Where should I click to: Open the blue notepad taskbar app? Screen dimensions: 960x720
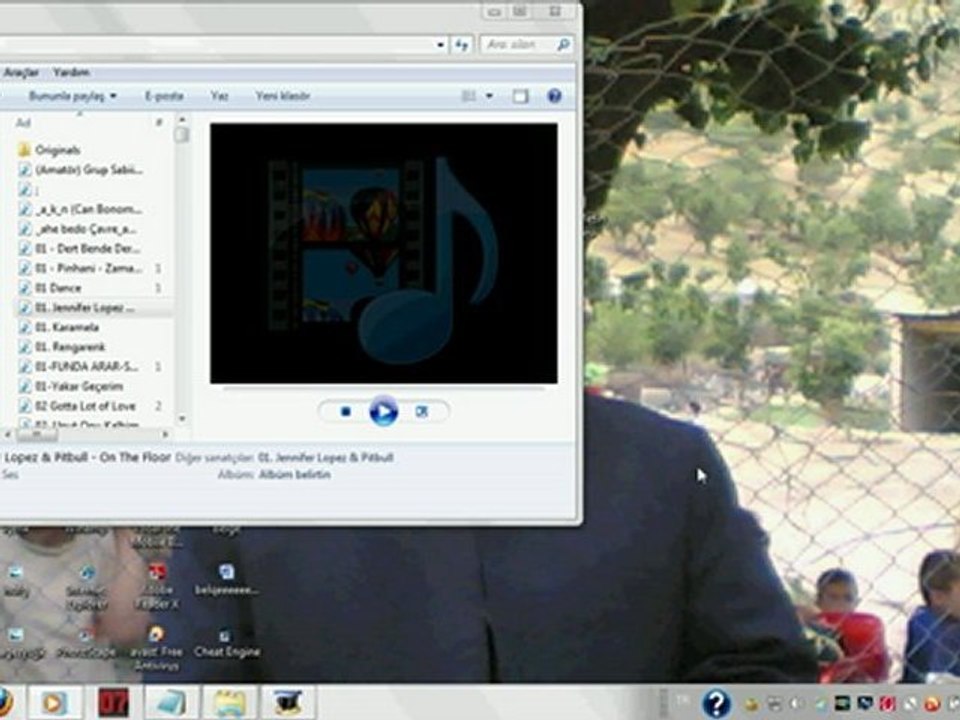coord(171,703)
